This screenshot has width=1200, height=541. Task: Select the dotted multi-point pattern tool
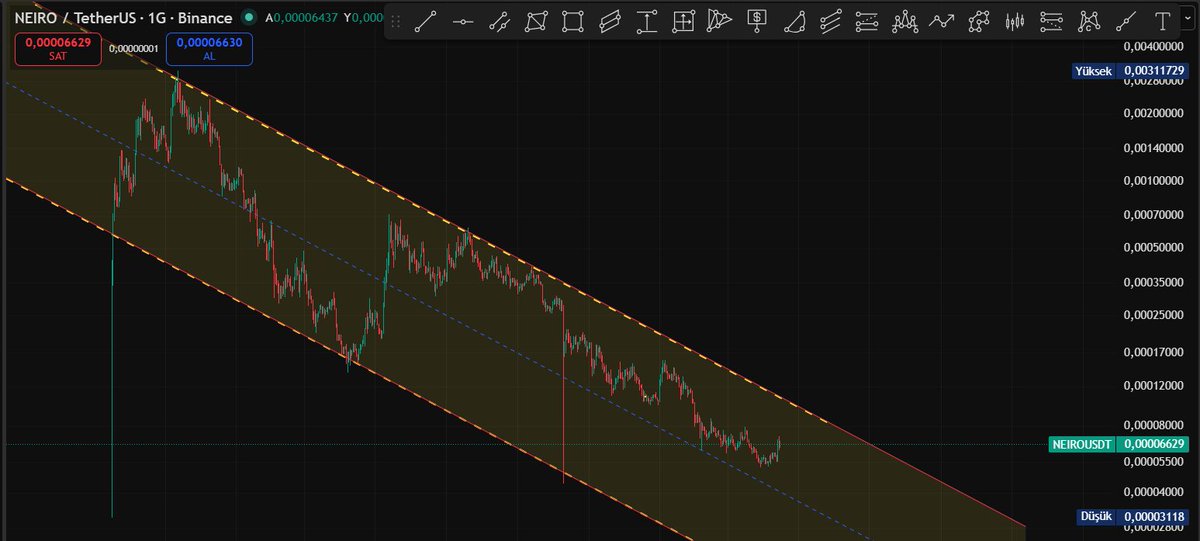point(979,21)
